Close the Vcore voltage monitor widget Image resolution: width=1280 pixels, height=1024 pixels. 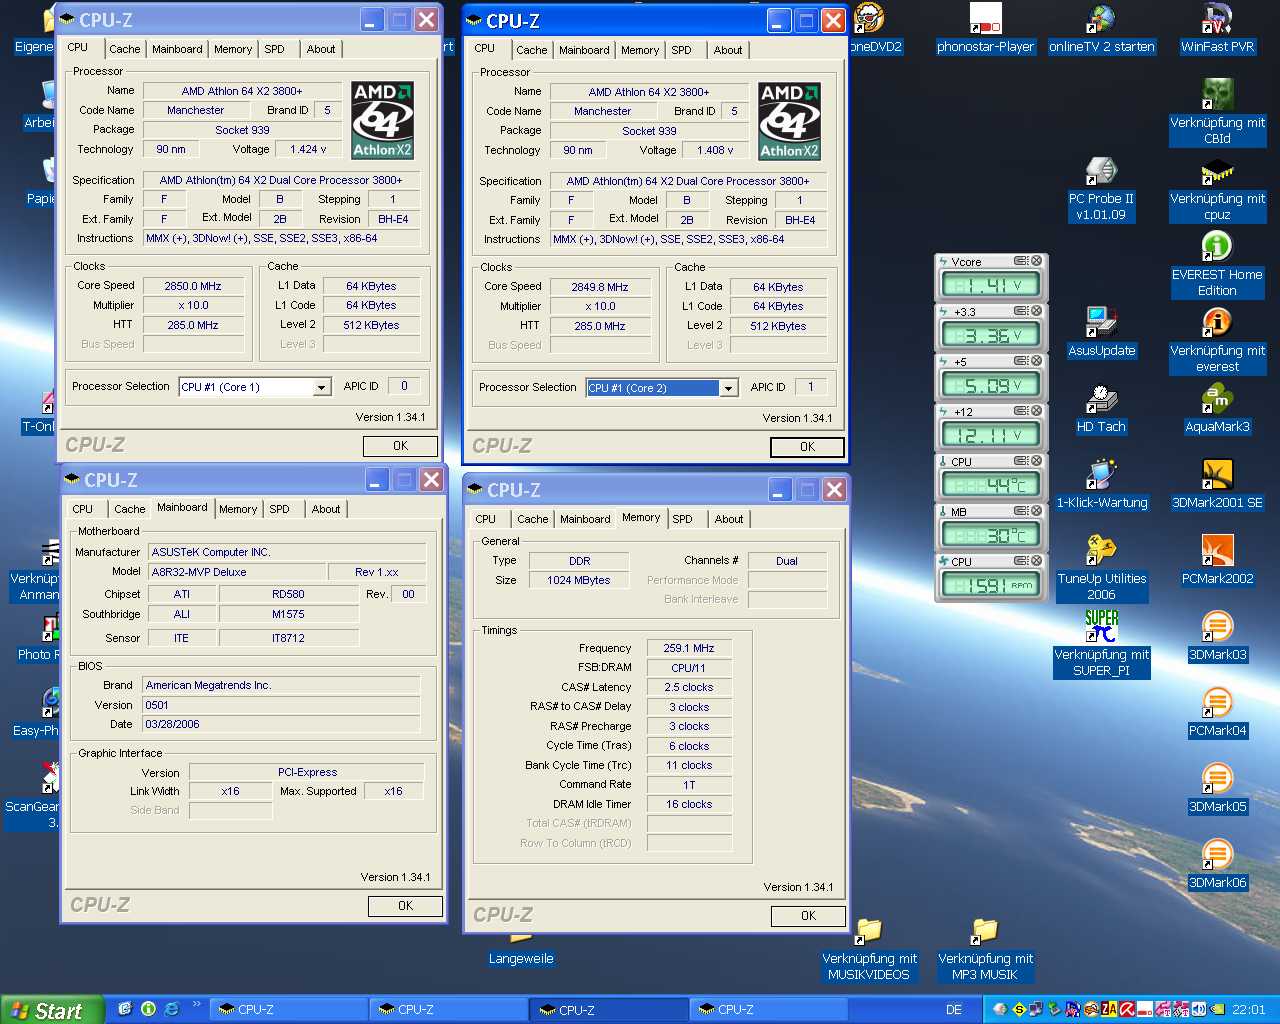pos(1036,261)
